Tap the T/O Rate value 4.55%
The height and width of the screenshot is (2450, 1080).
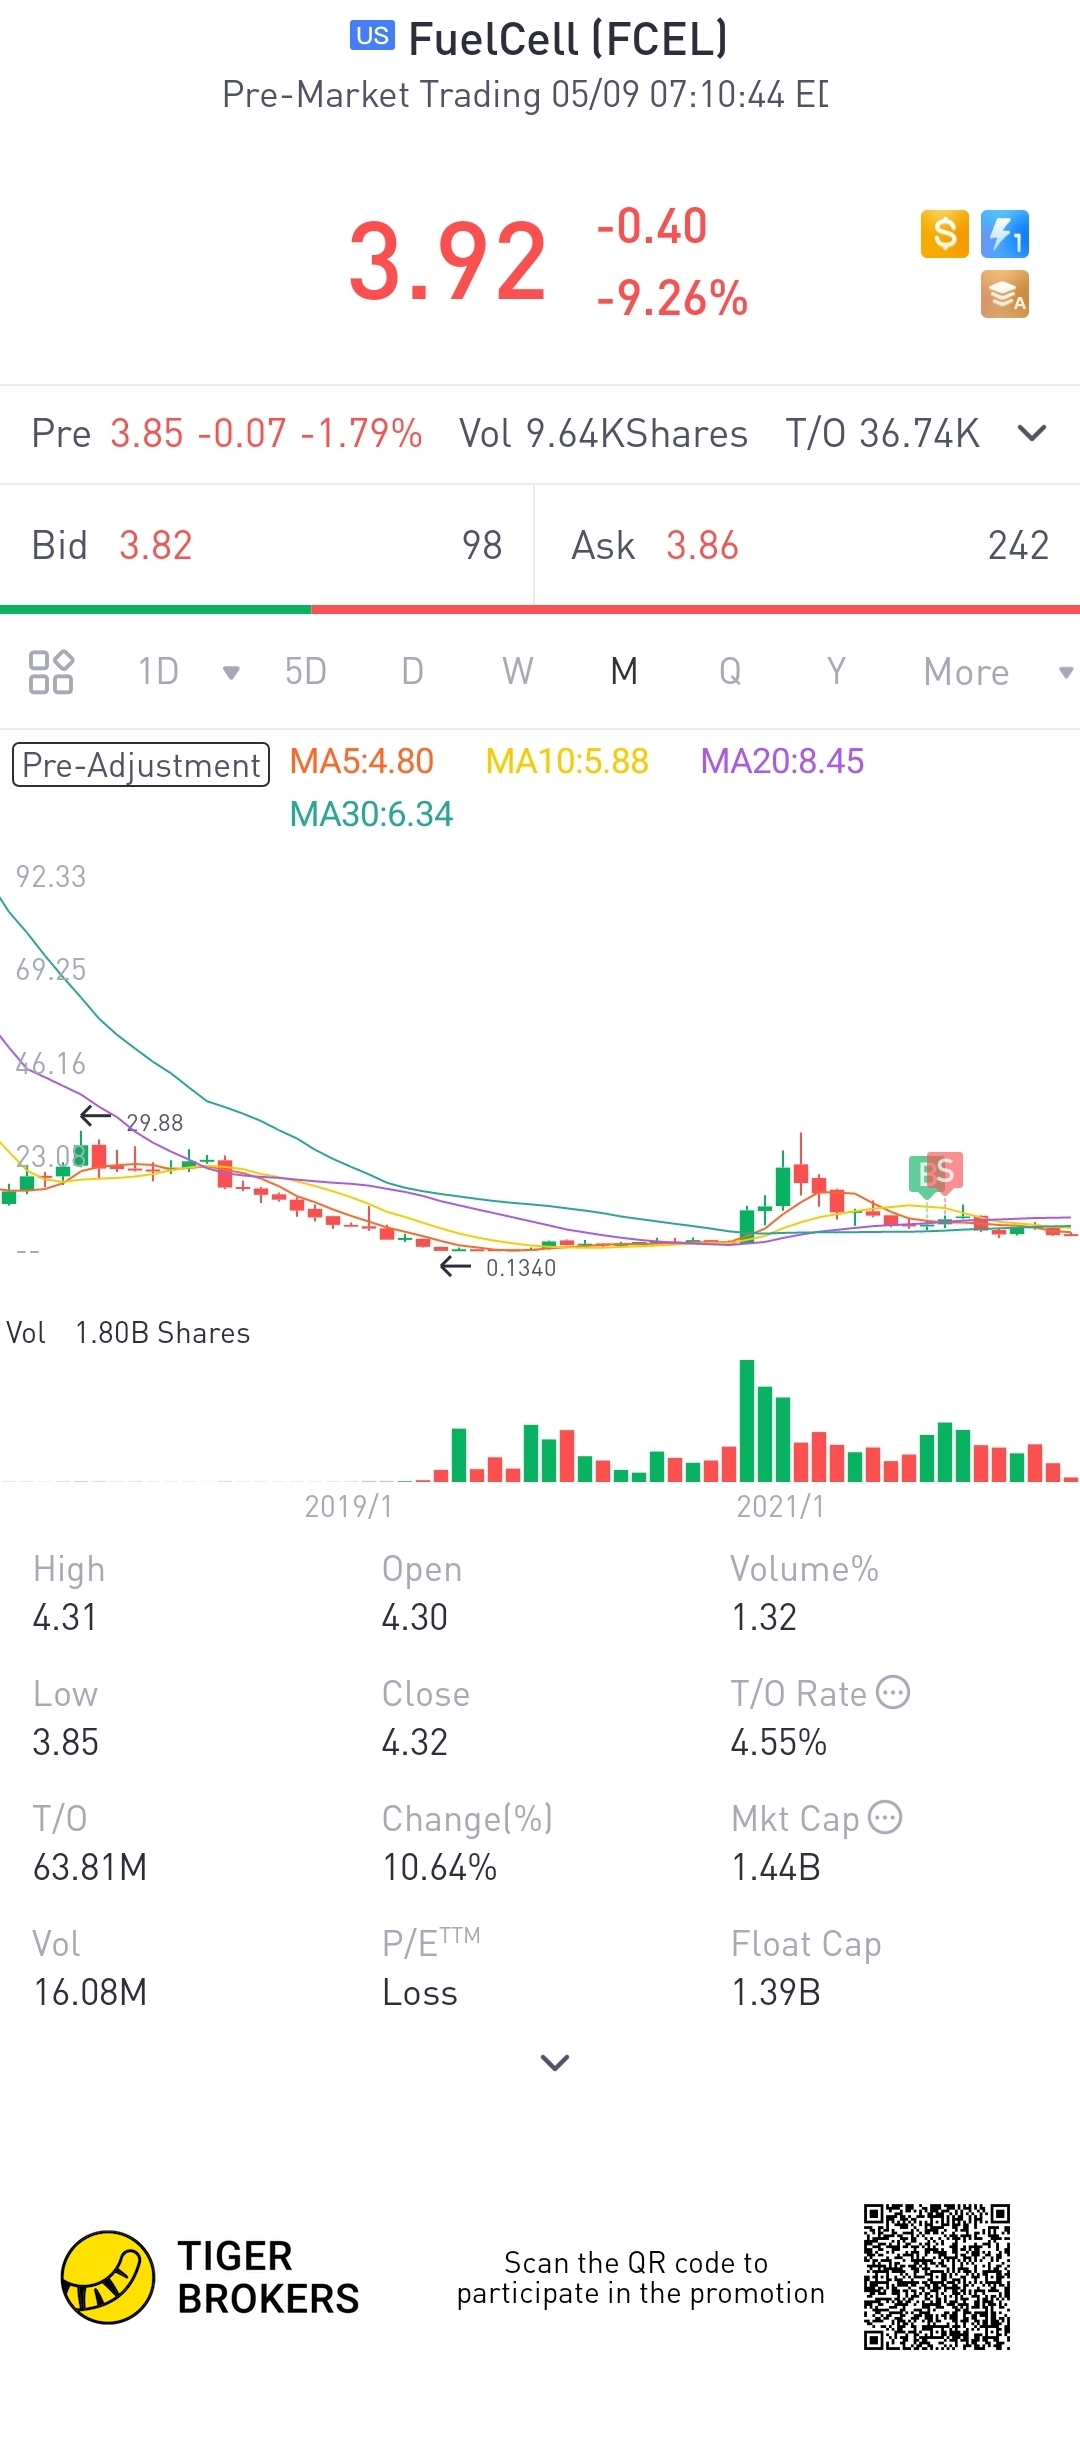pos(779,1742)
